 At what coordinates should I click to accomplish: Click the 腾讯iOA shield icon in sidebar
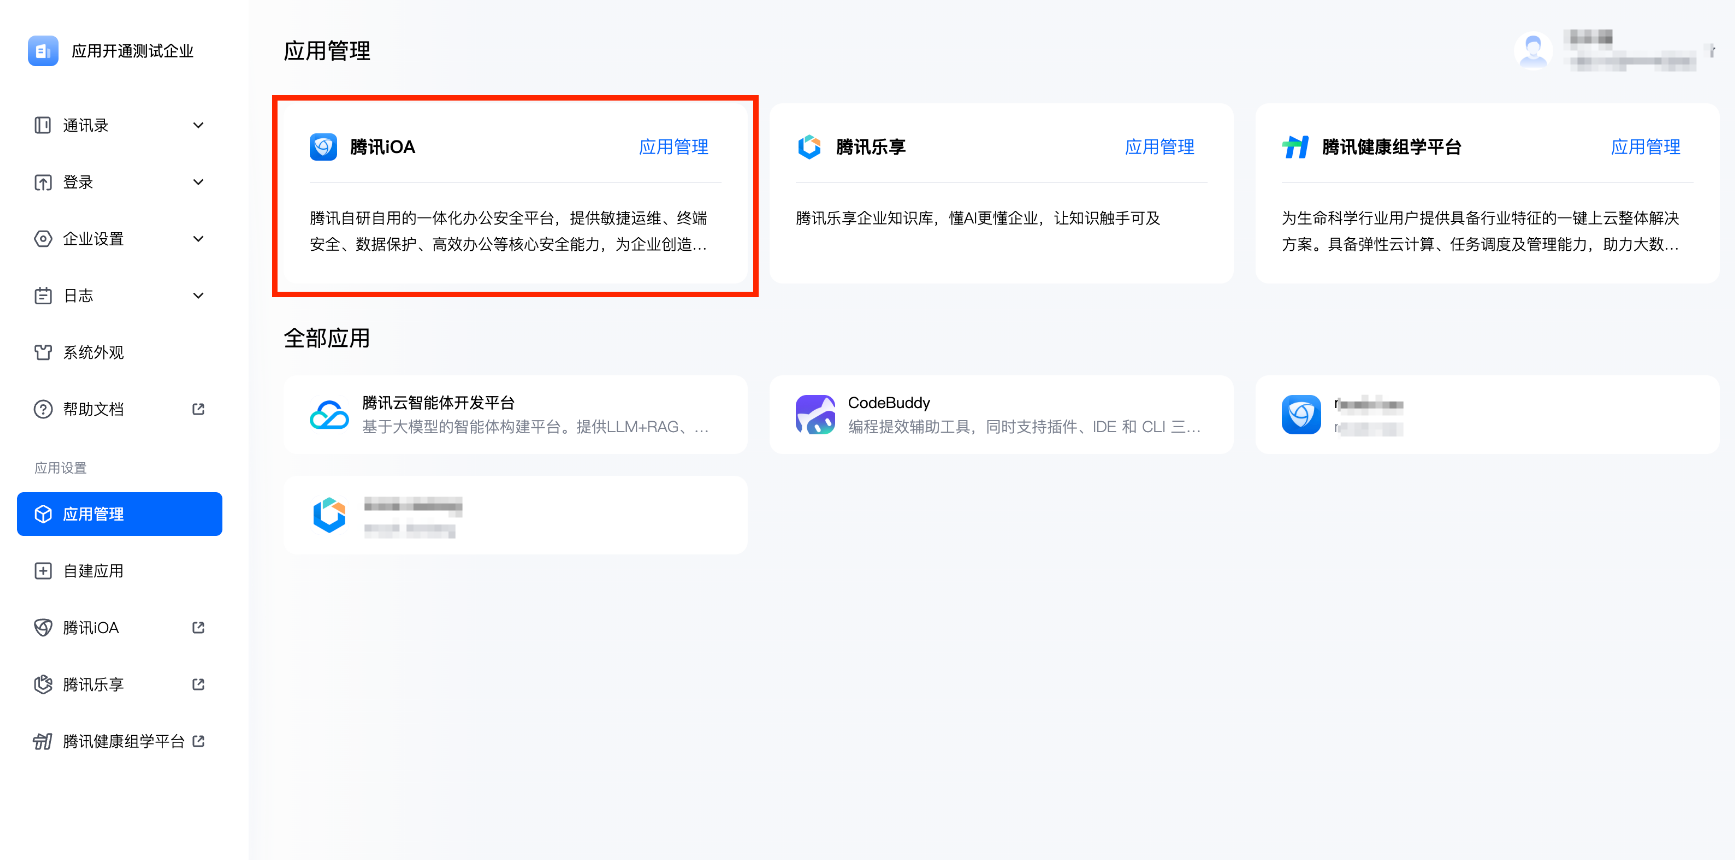(x=43, y=628)
